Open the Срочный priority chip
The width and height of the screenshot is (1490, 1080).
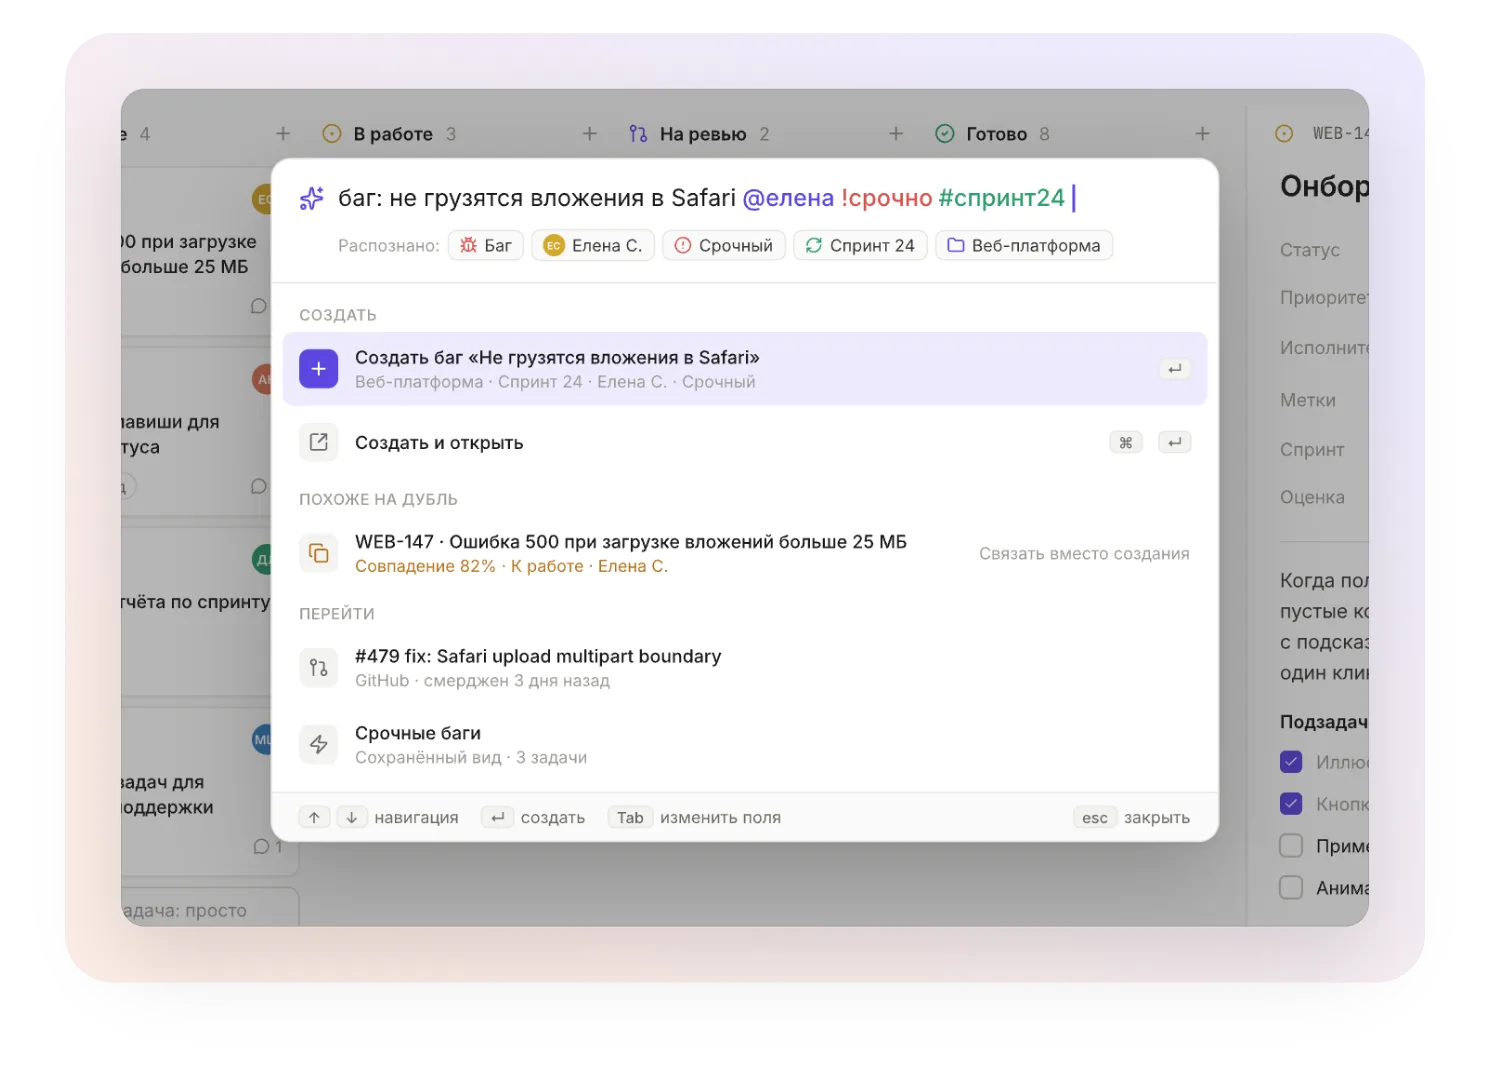(724, 245)
